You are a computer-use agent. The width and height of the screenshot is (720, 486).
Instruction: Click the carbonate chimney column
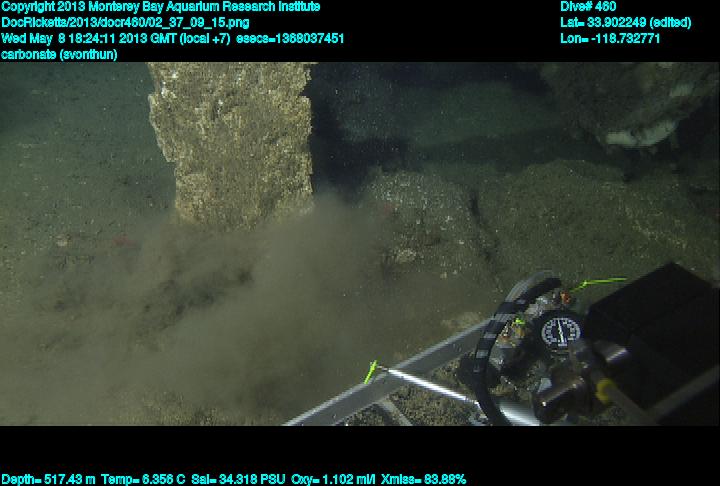pos(232,145)
